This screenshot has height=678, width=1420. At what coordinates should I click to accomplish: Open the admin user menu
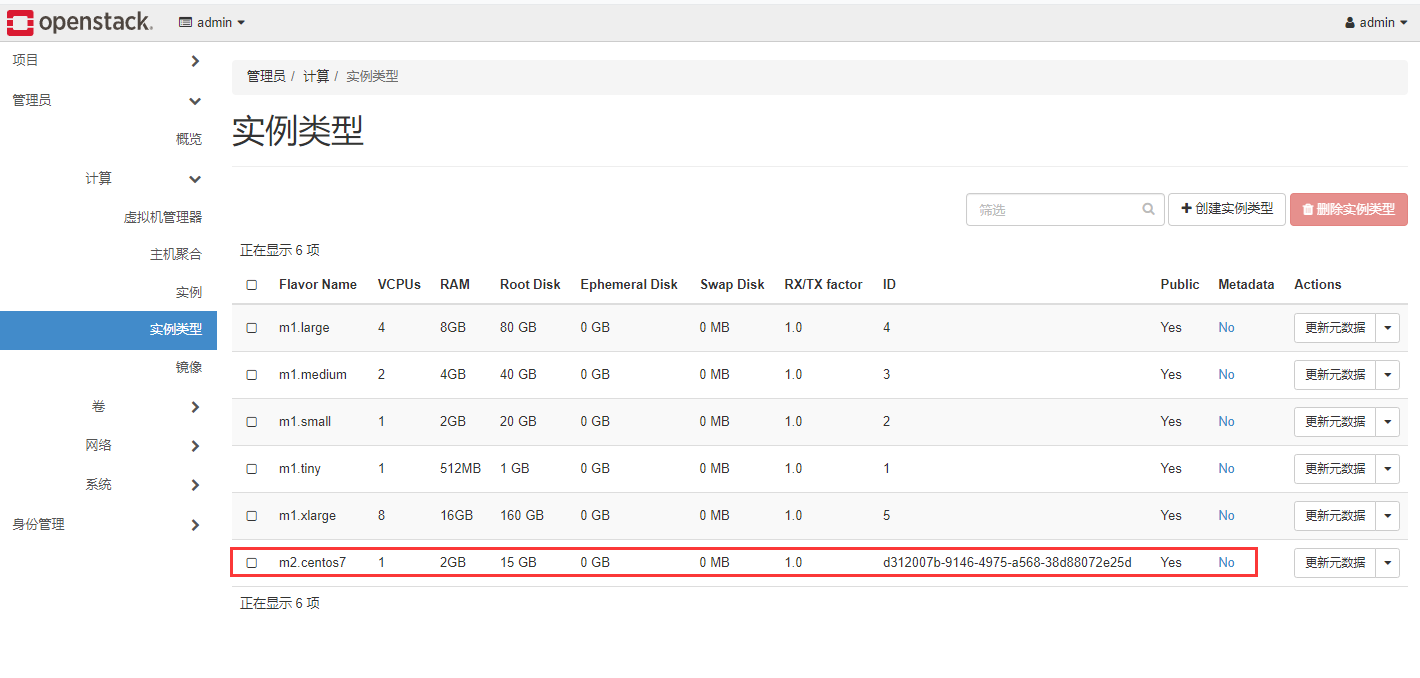click(1376, 22)
